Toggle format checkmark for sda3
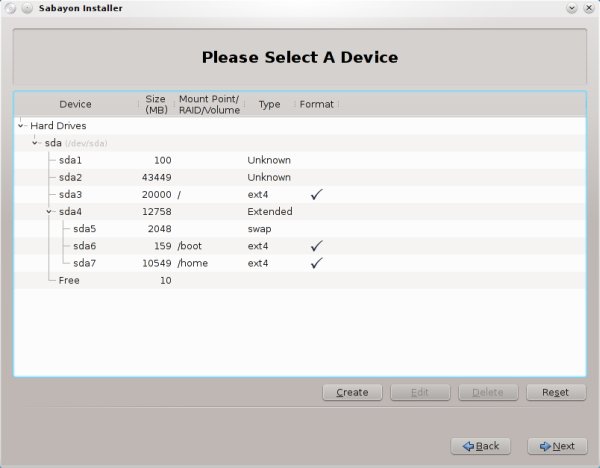Screen dimensions: 600x468 316,194
